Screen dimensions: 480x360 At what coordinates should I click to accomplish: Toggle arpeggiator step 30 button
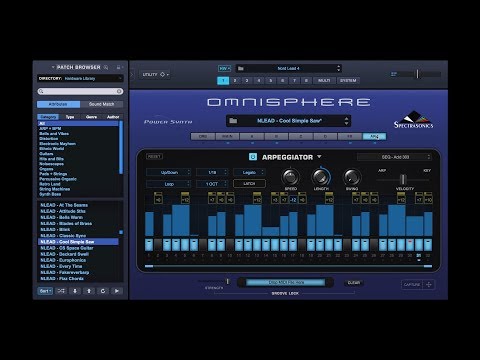pyautogui.click(x=410, y=245)
